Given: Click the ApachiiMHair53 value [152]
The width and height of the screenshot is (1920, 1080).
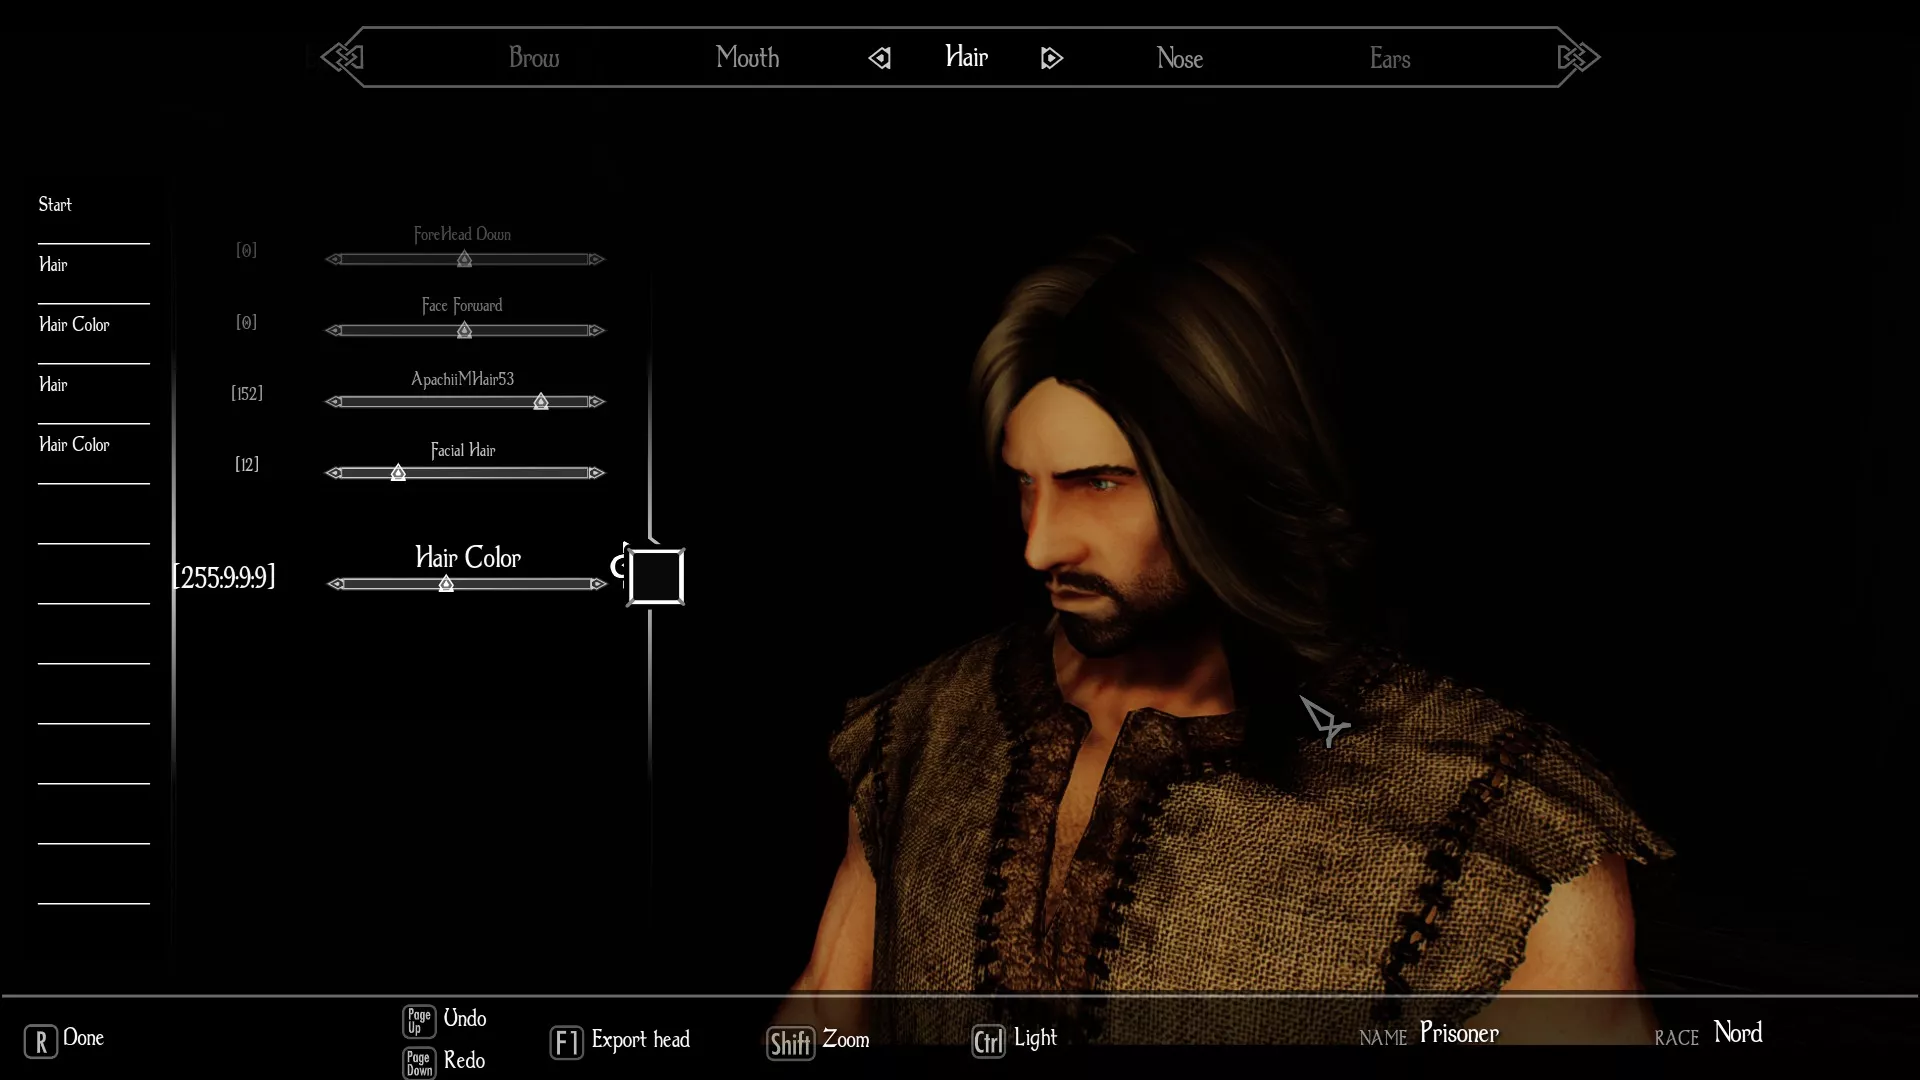Looking at the screenshot, I should click(247, 393).
